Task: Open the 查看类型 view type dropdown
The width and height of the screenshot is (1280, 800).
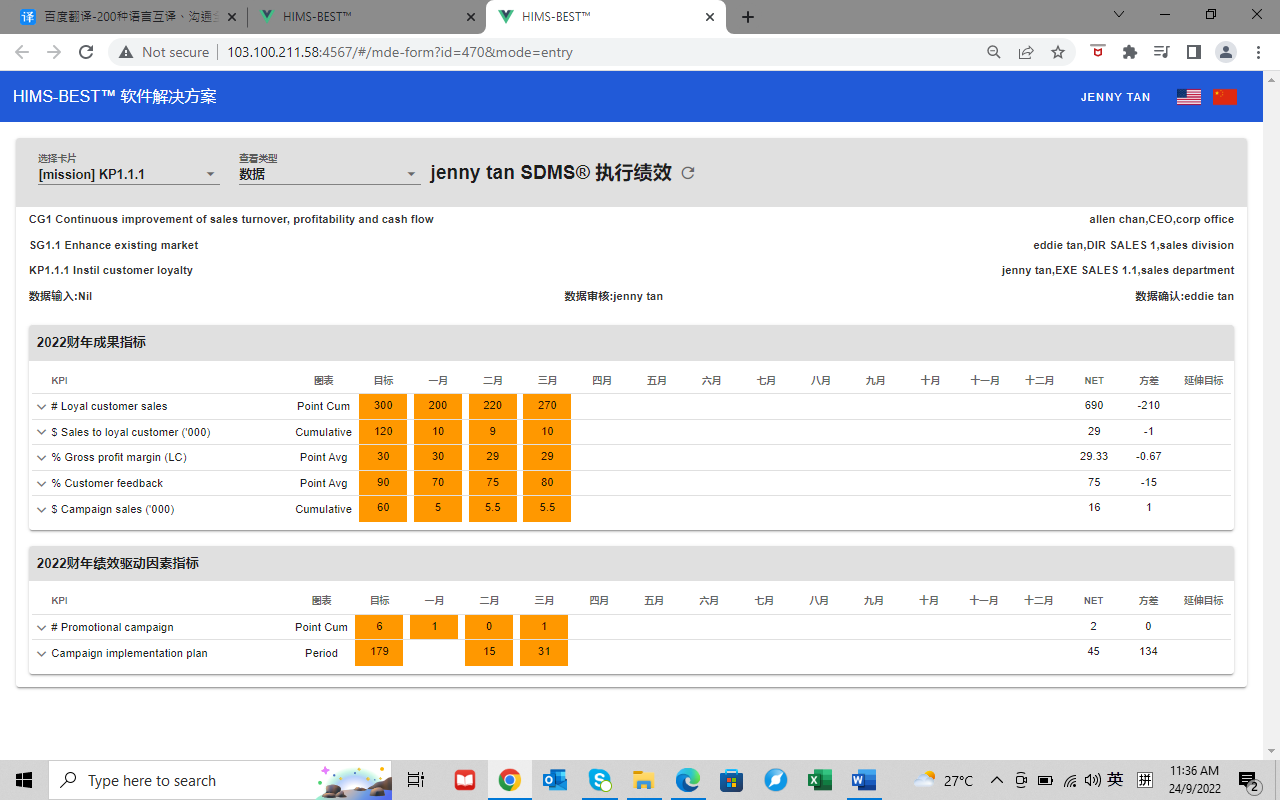Action: point(328,174)
